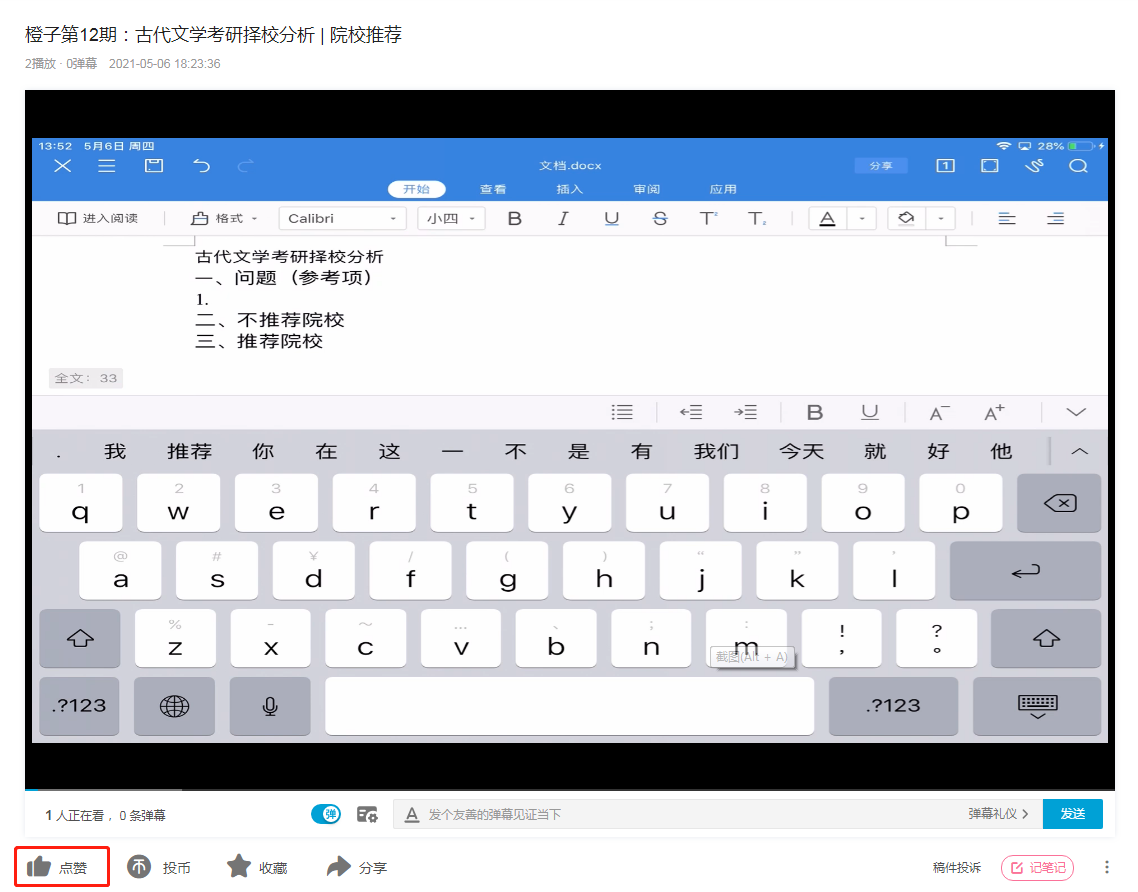Click increase font size A+ icon

(994, 412)
